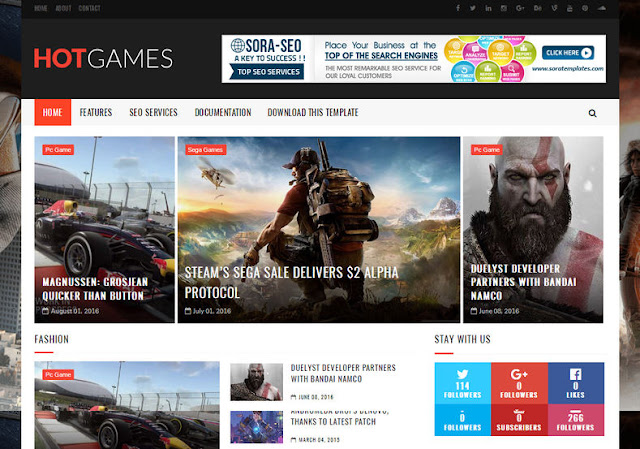Image resolution: width=640 pixels, height=449 pixels.
Task: Open the Twitter 114 followers tile
Action: click(x=462, y=383)
